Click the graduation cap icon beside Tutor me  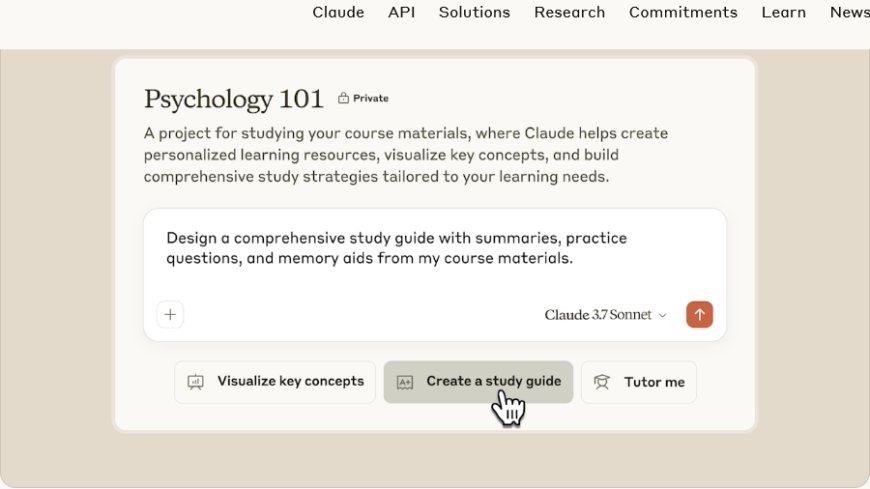(602, 382)
